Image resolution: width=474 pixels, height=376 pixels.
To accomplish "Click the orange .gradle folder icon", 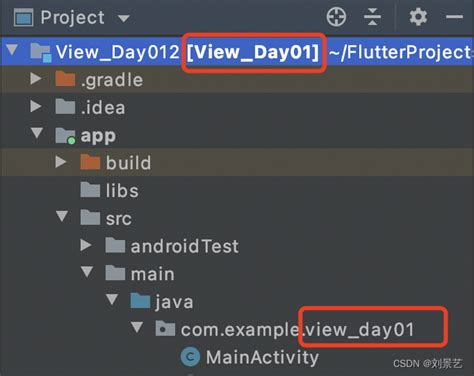I will coord(65,79).
